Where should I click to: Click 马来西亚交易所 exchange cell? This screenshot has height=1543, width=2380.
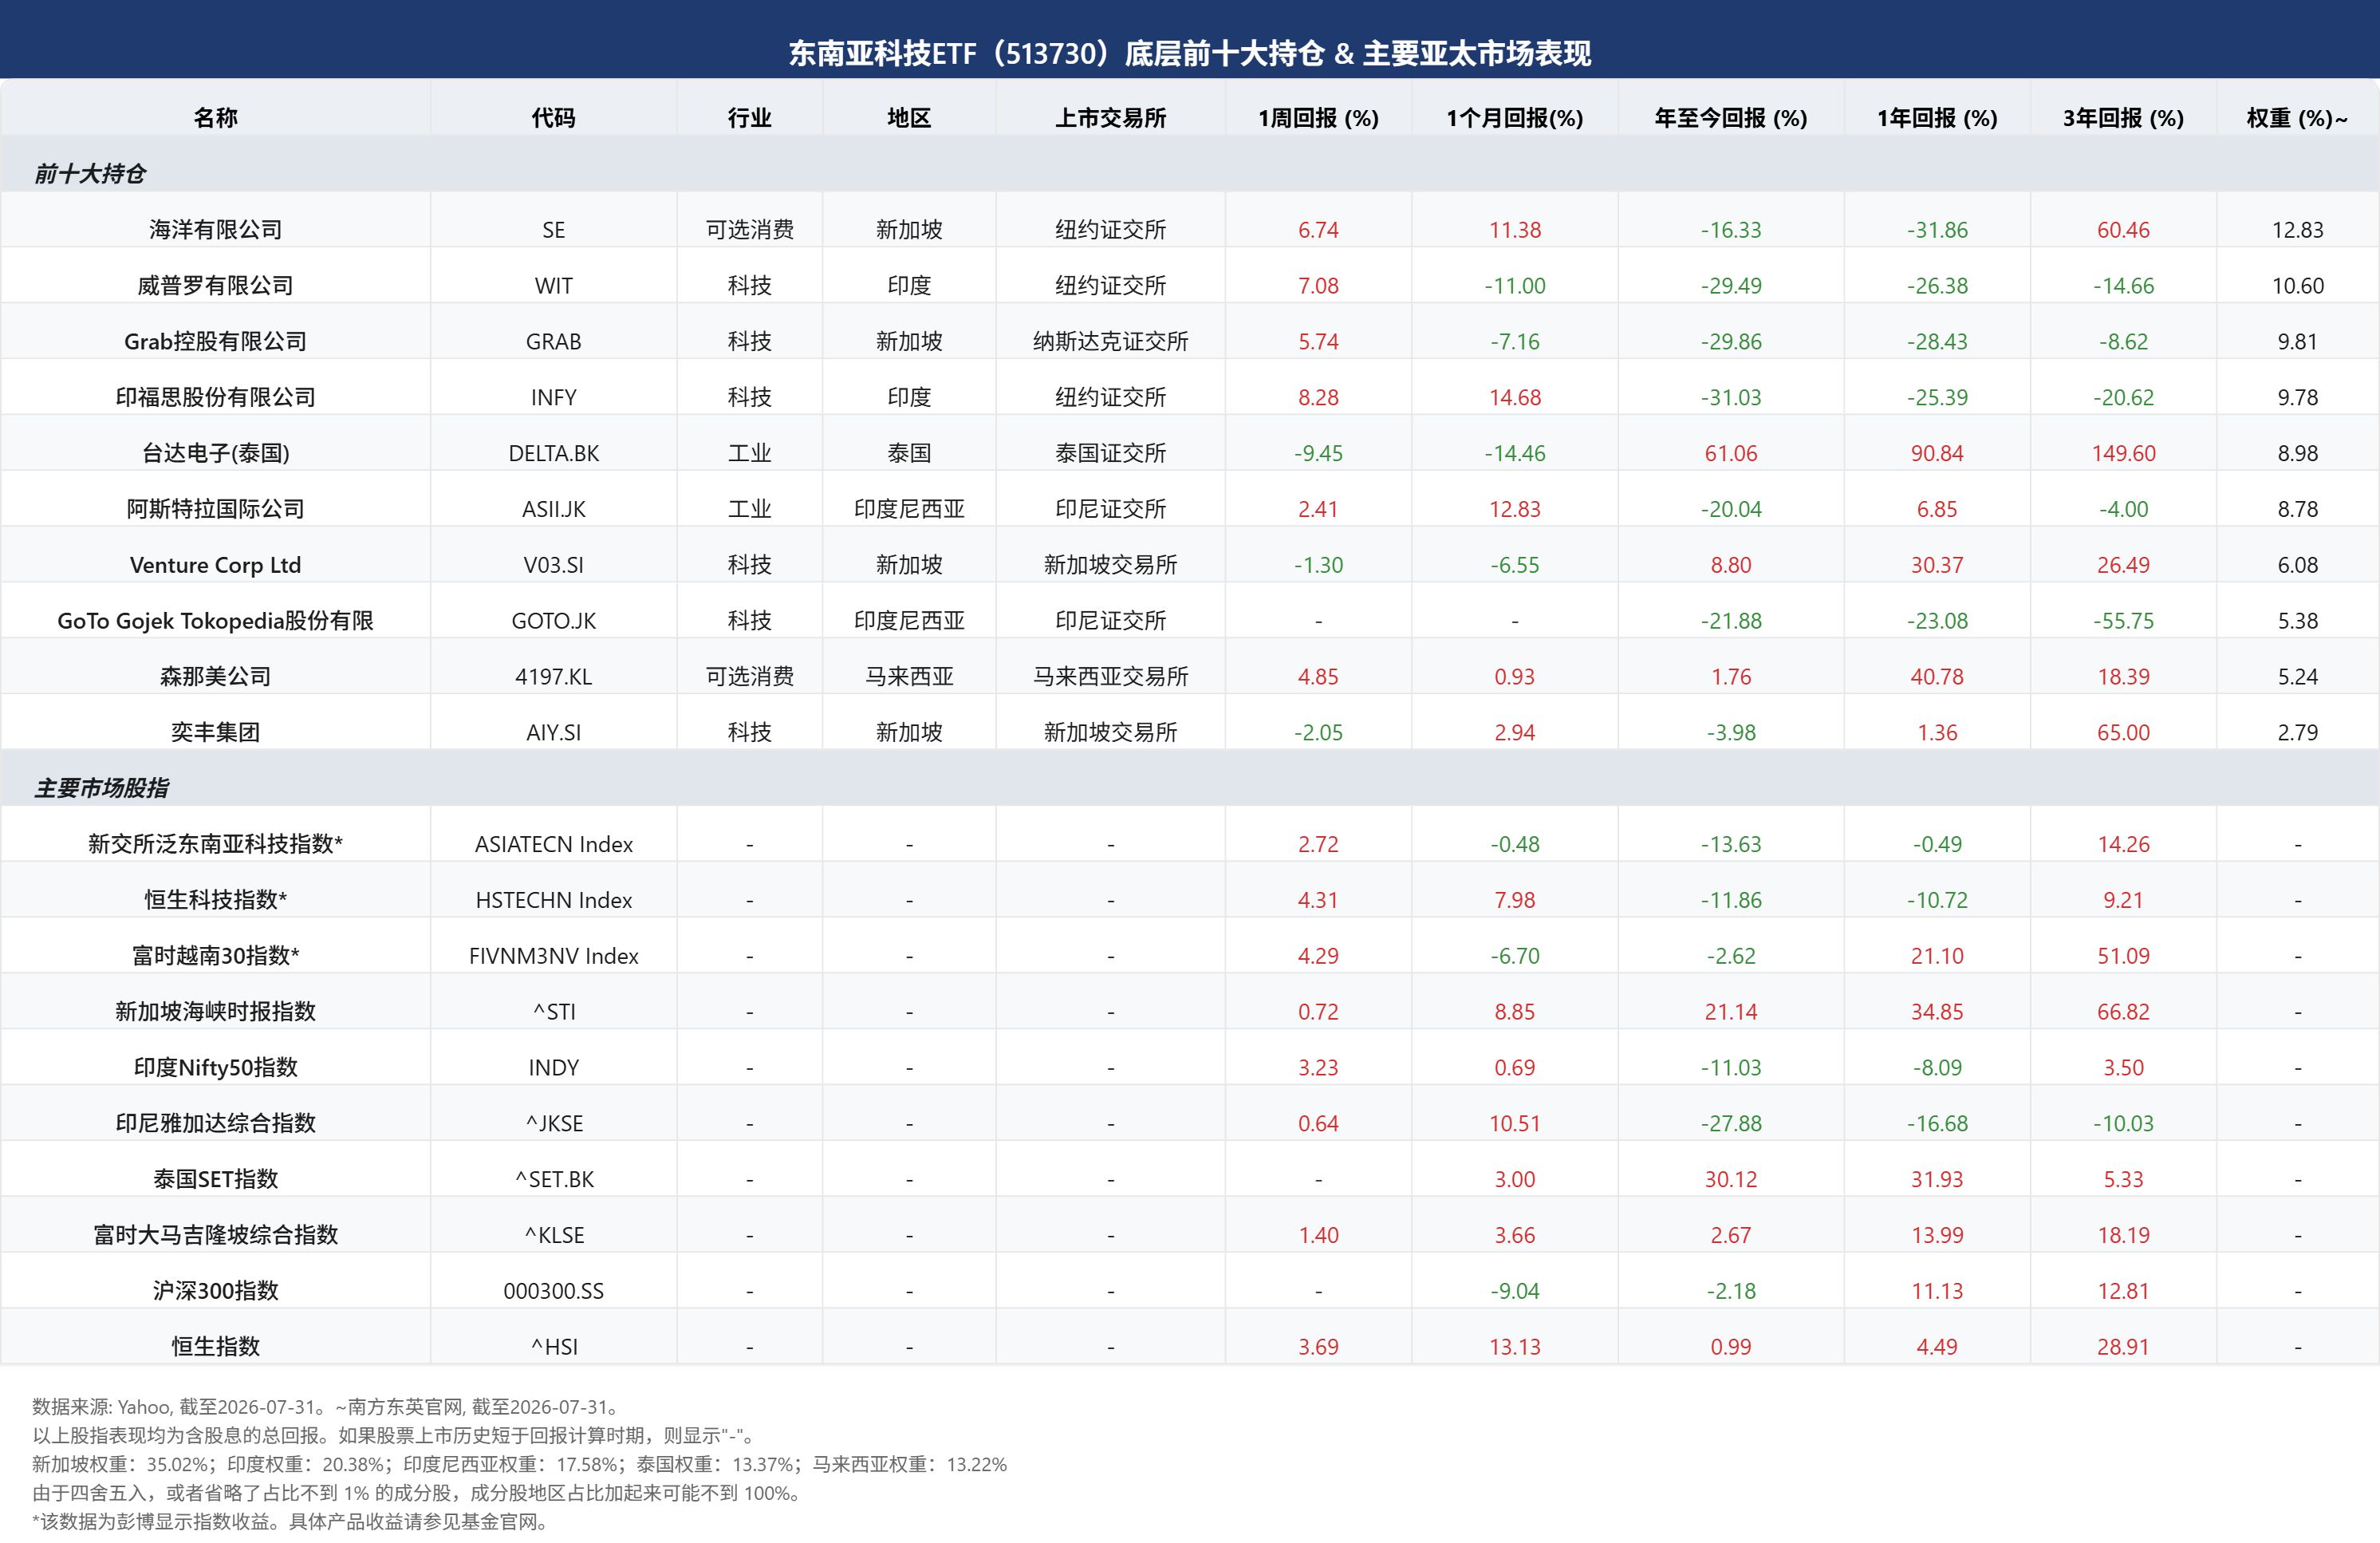[x=1110, y=677]
